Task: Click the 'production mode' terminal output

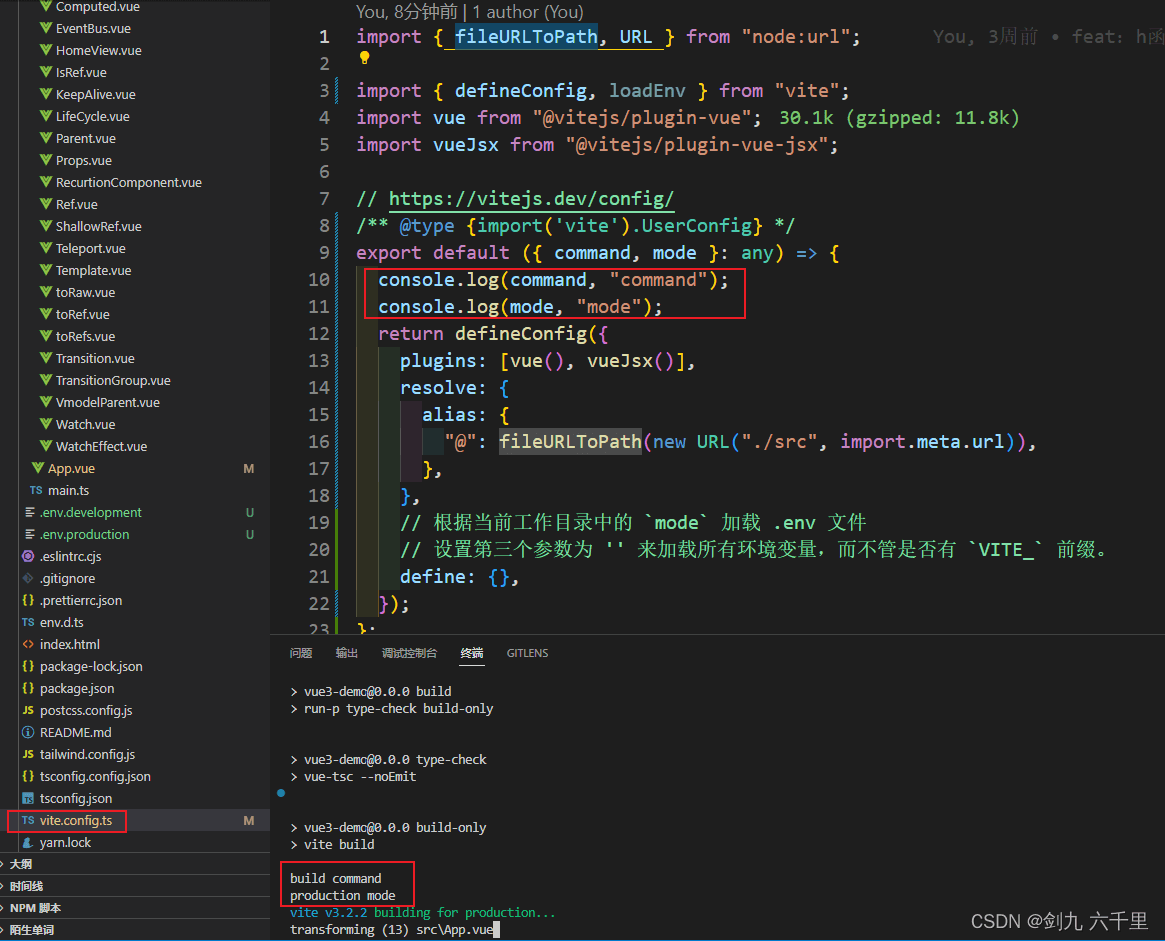Action: click(343, 896)
